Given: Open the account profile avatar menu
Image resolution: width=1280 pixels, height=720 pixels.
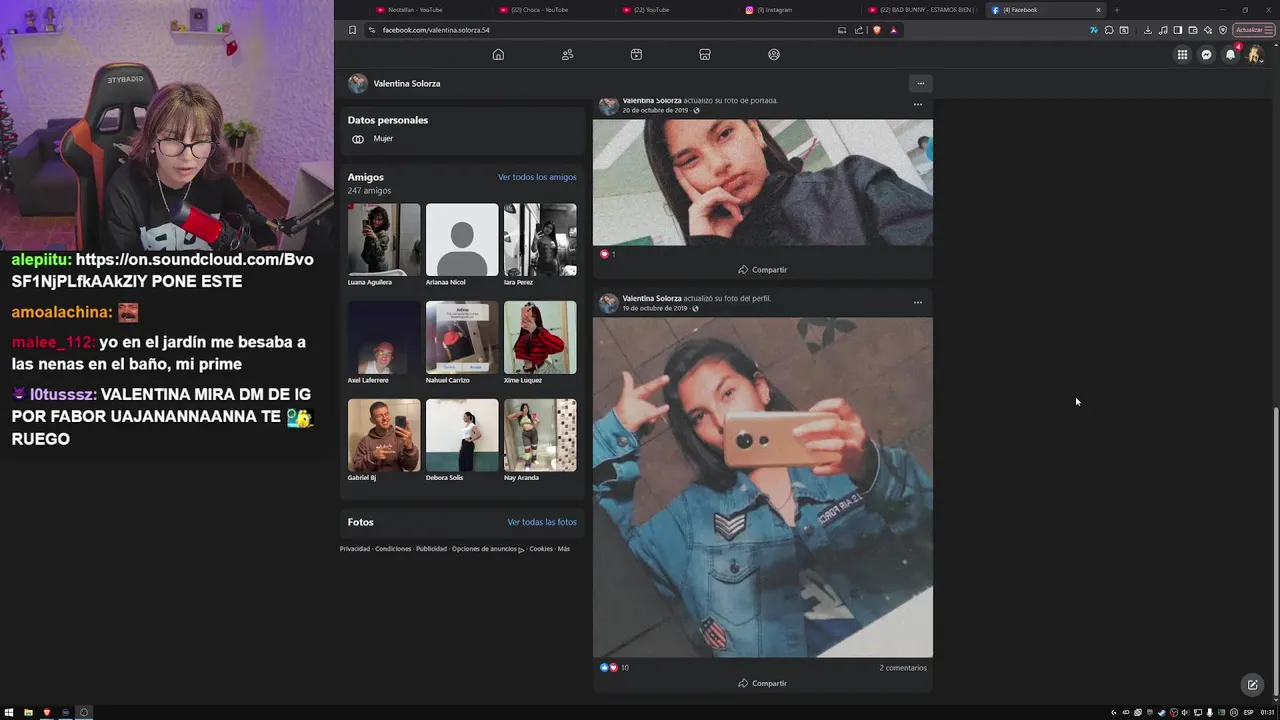Looking at the screenshot, I should click(1254, 55).
